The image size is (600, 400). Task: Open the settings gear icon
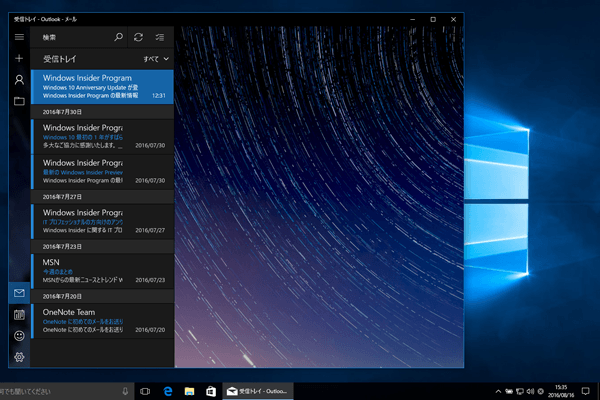(19, 357)
